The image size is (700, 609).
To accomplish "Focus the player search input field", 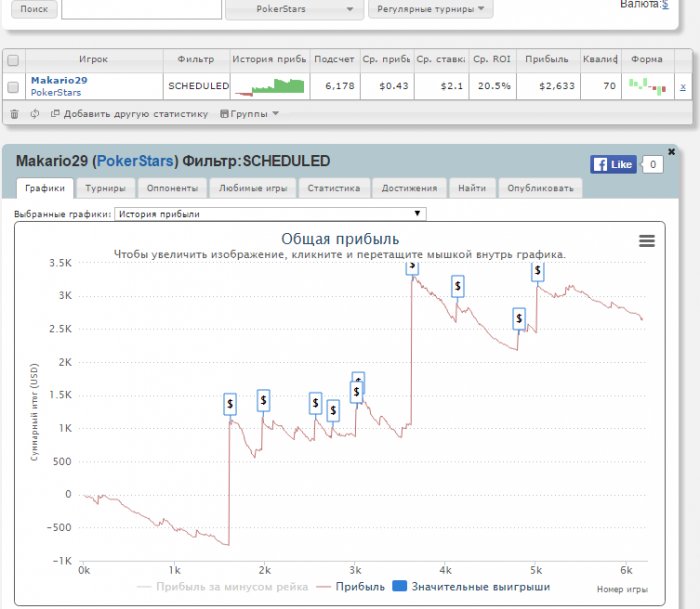I will click(142, 9).
